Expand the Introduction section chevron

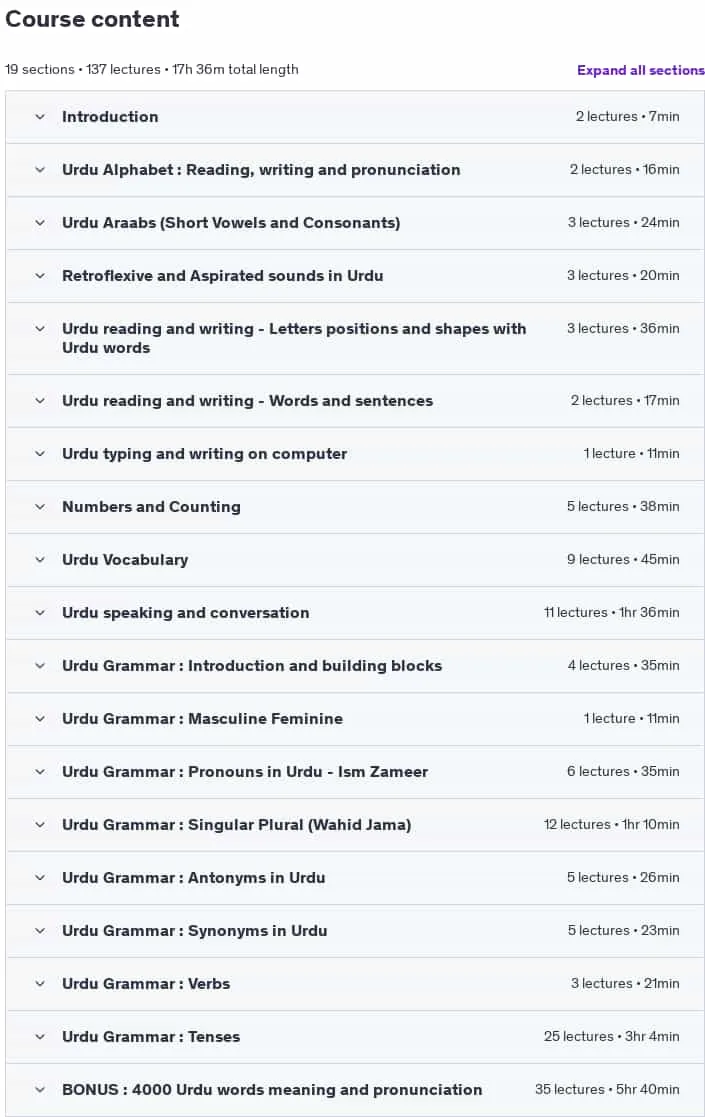click(x=40, y=116)
